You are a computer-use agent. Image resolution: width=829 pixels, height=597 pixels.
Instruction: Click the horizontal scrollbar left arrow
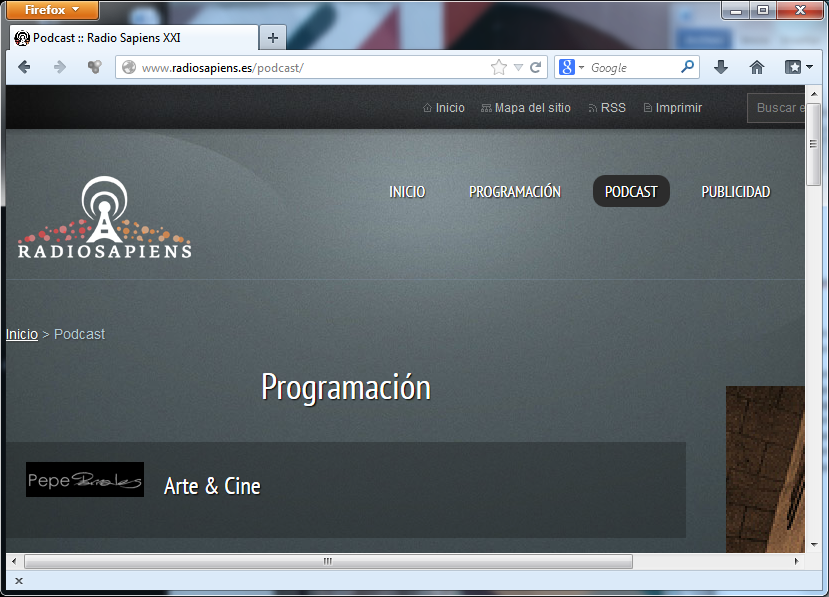click(x=14, y=561)
